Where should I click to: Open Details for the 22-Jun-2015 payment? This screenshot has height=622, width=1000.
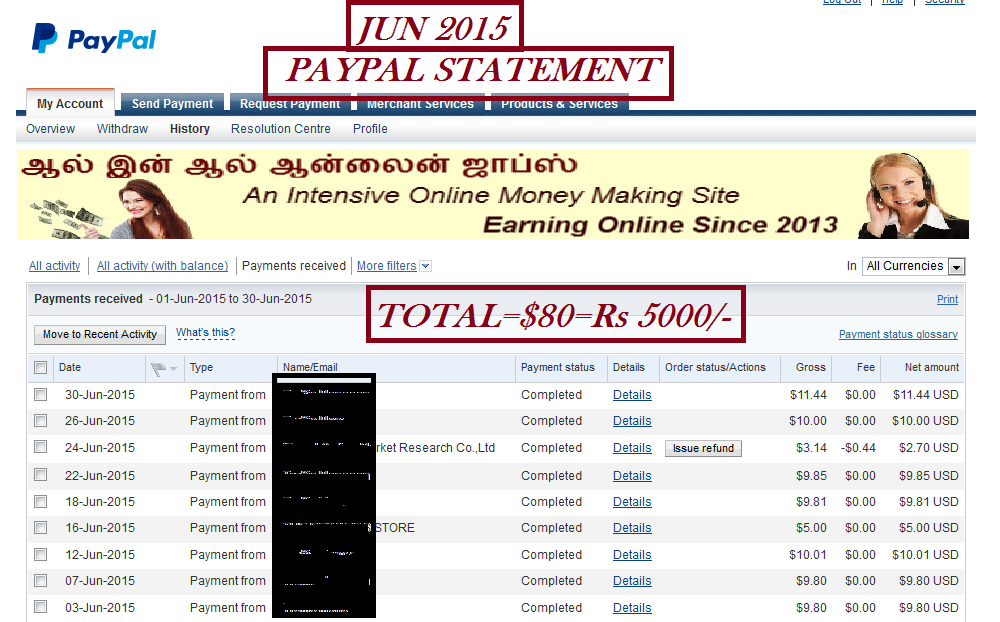(632, 476)
